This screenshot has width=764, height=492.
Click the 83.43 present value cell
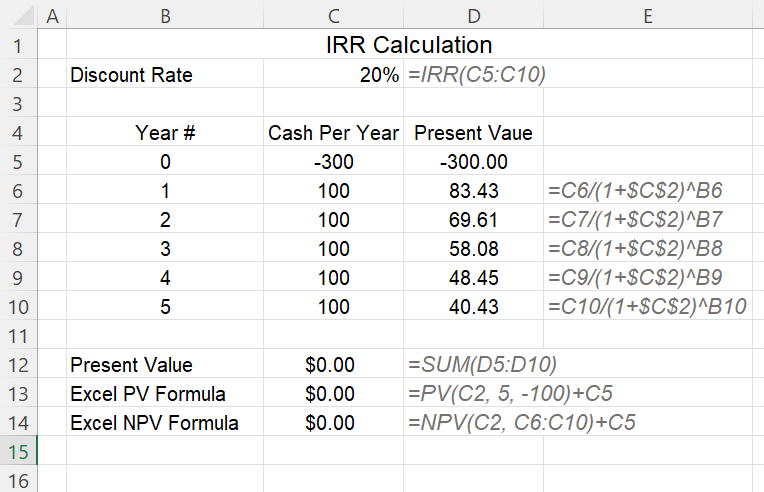click(474, 189)
